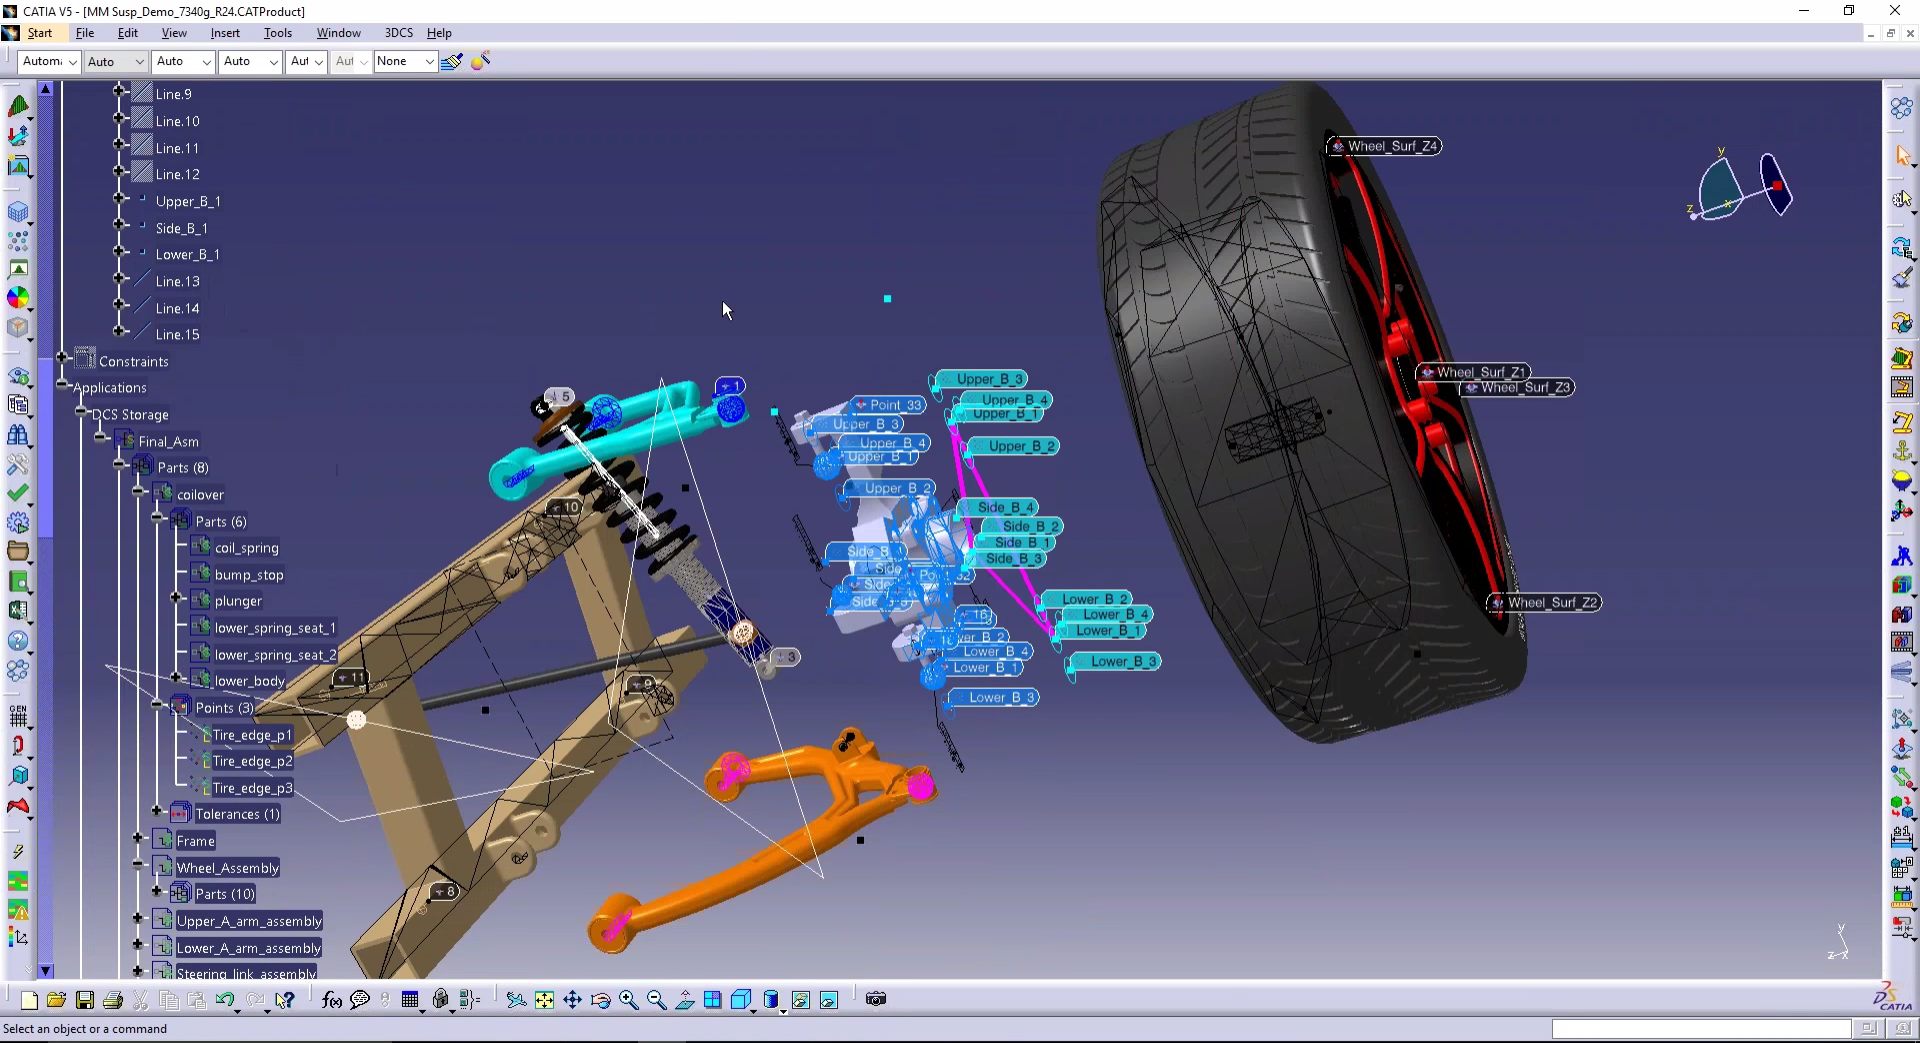Screen dimensions: 1920x1043
Task: Select the Rotate view tool
Action: coord(600,999)
